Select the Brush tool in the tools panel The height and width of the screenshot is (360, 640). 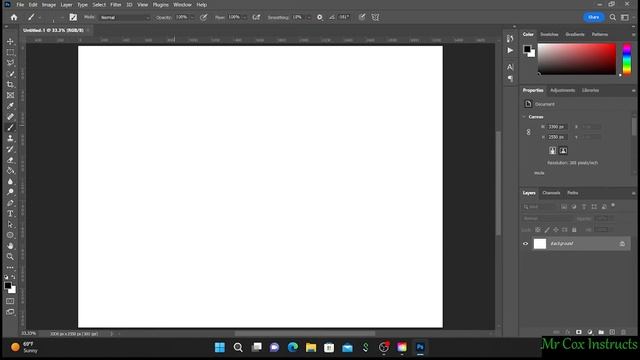(10, 128)
